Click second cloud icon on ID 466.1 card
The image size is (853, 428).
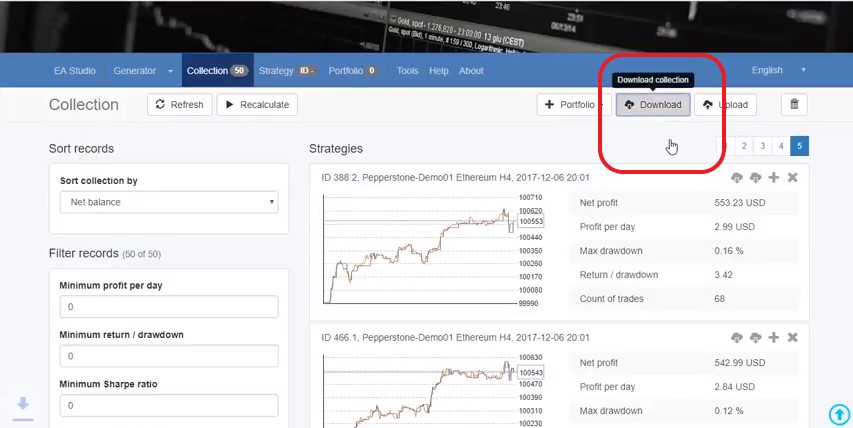(x=755, y=337)
